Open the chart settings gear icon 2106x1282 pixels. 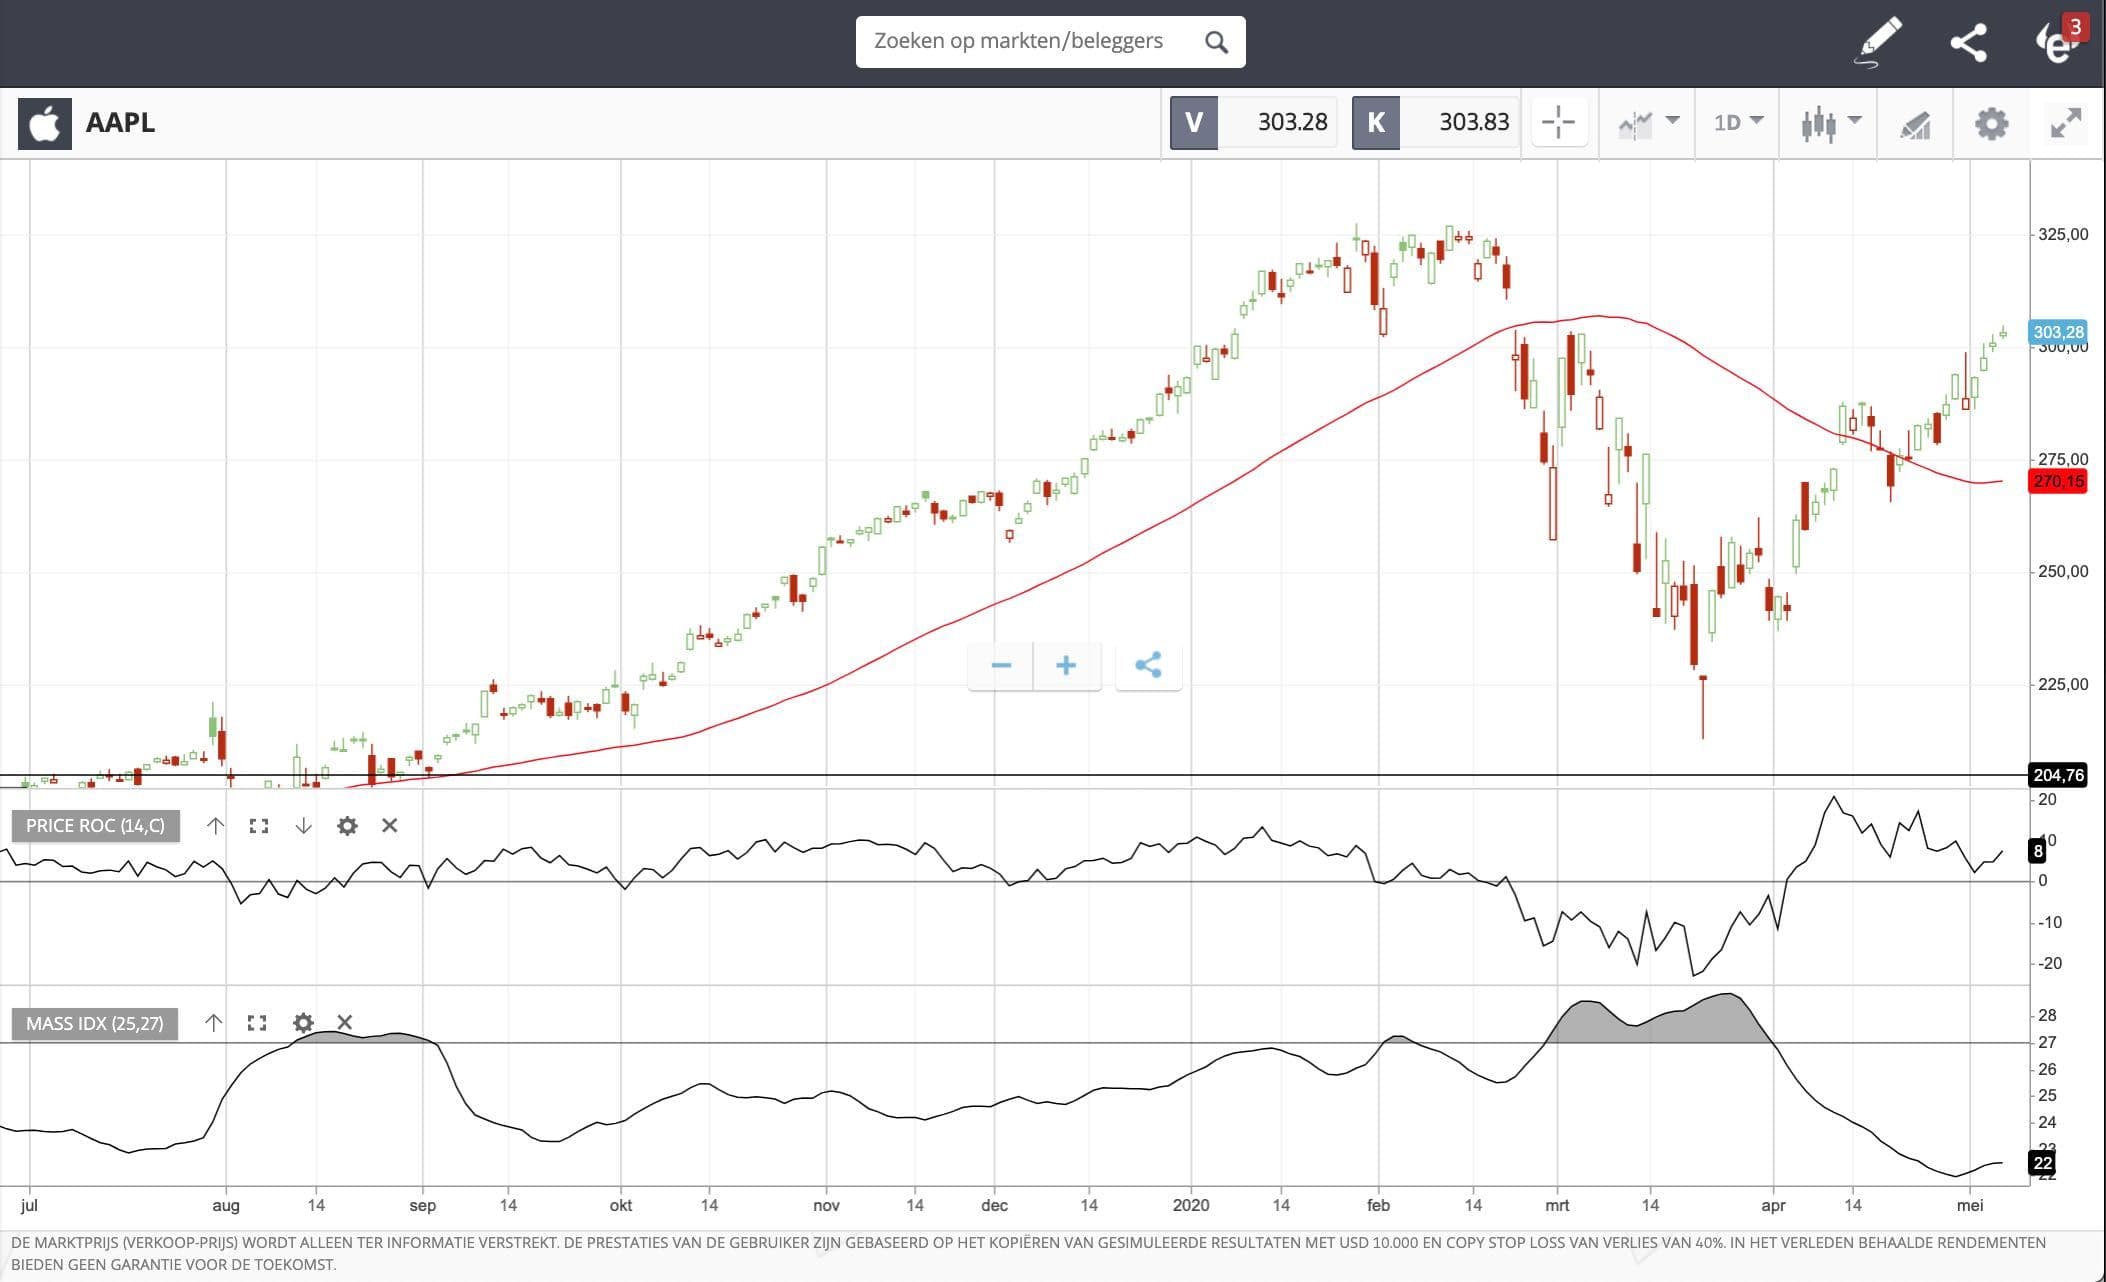pos(1991,124)
